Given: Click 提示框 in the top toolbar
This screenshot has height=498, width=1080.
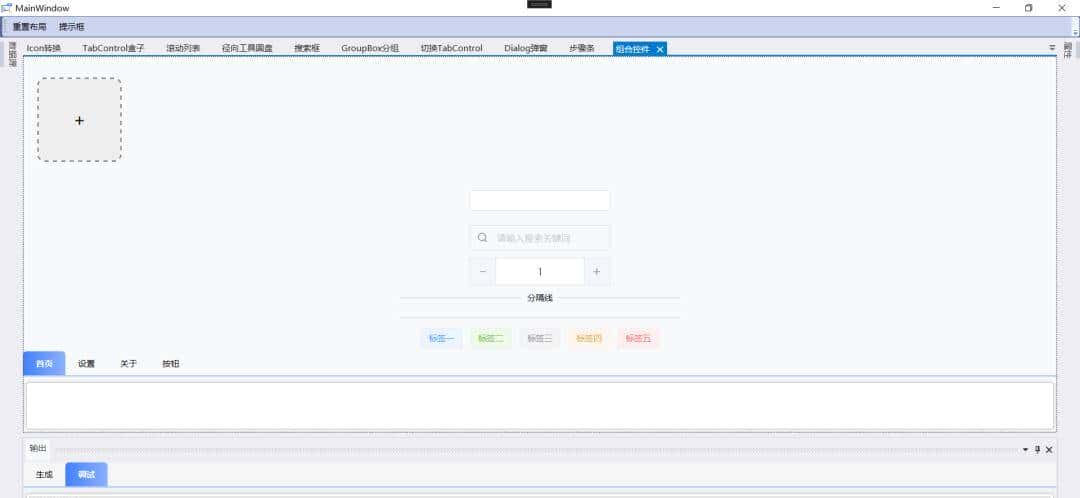Looking at the screenshot, I should pos(72,27).
